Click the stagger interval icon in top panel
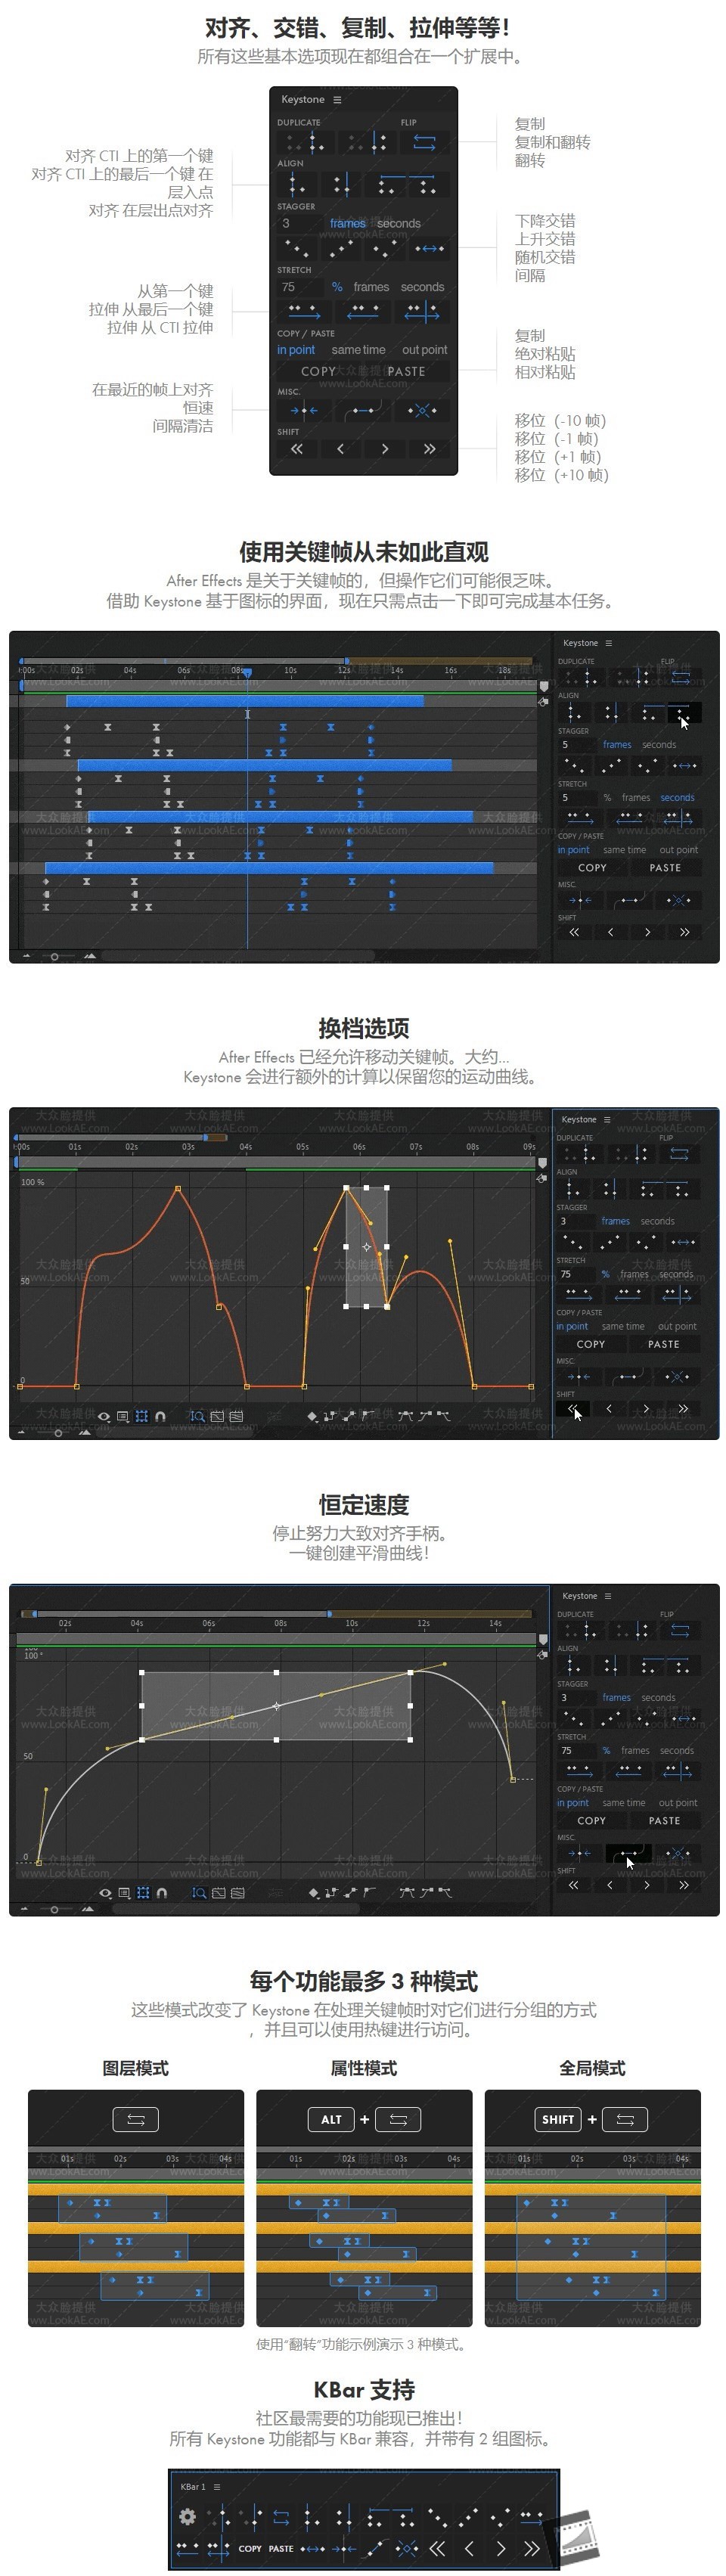The width and height of the screenshot is (726, 2576). pyautogui.click(x=429, y=247)
